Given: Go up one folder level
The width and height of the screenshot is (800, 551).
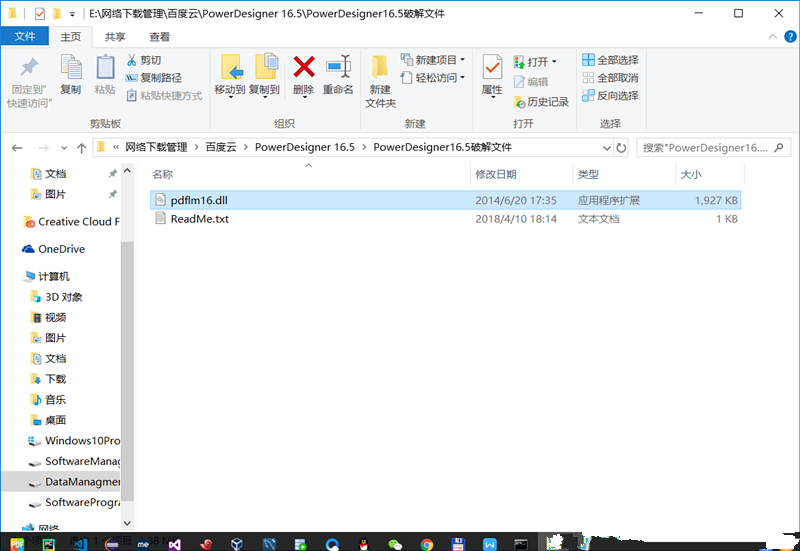Looking at the screenshot, I should [82, 148].
